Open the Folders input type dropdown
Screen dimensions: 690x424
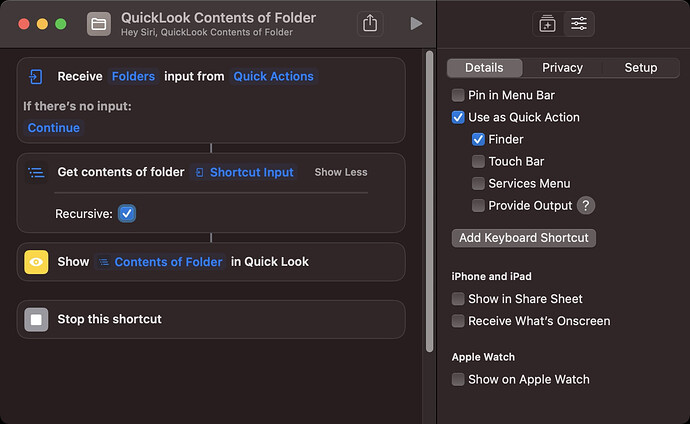[133, 77]
